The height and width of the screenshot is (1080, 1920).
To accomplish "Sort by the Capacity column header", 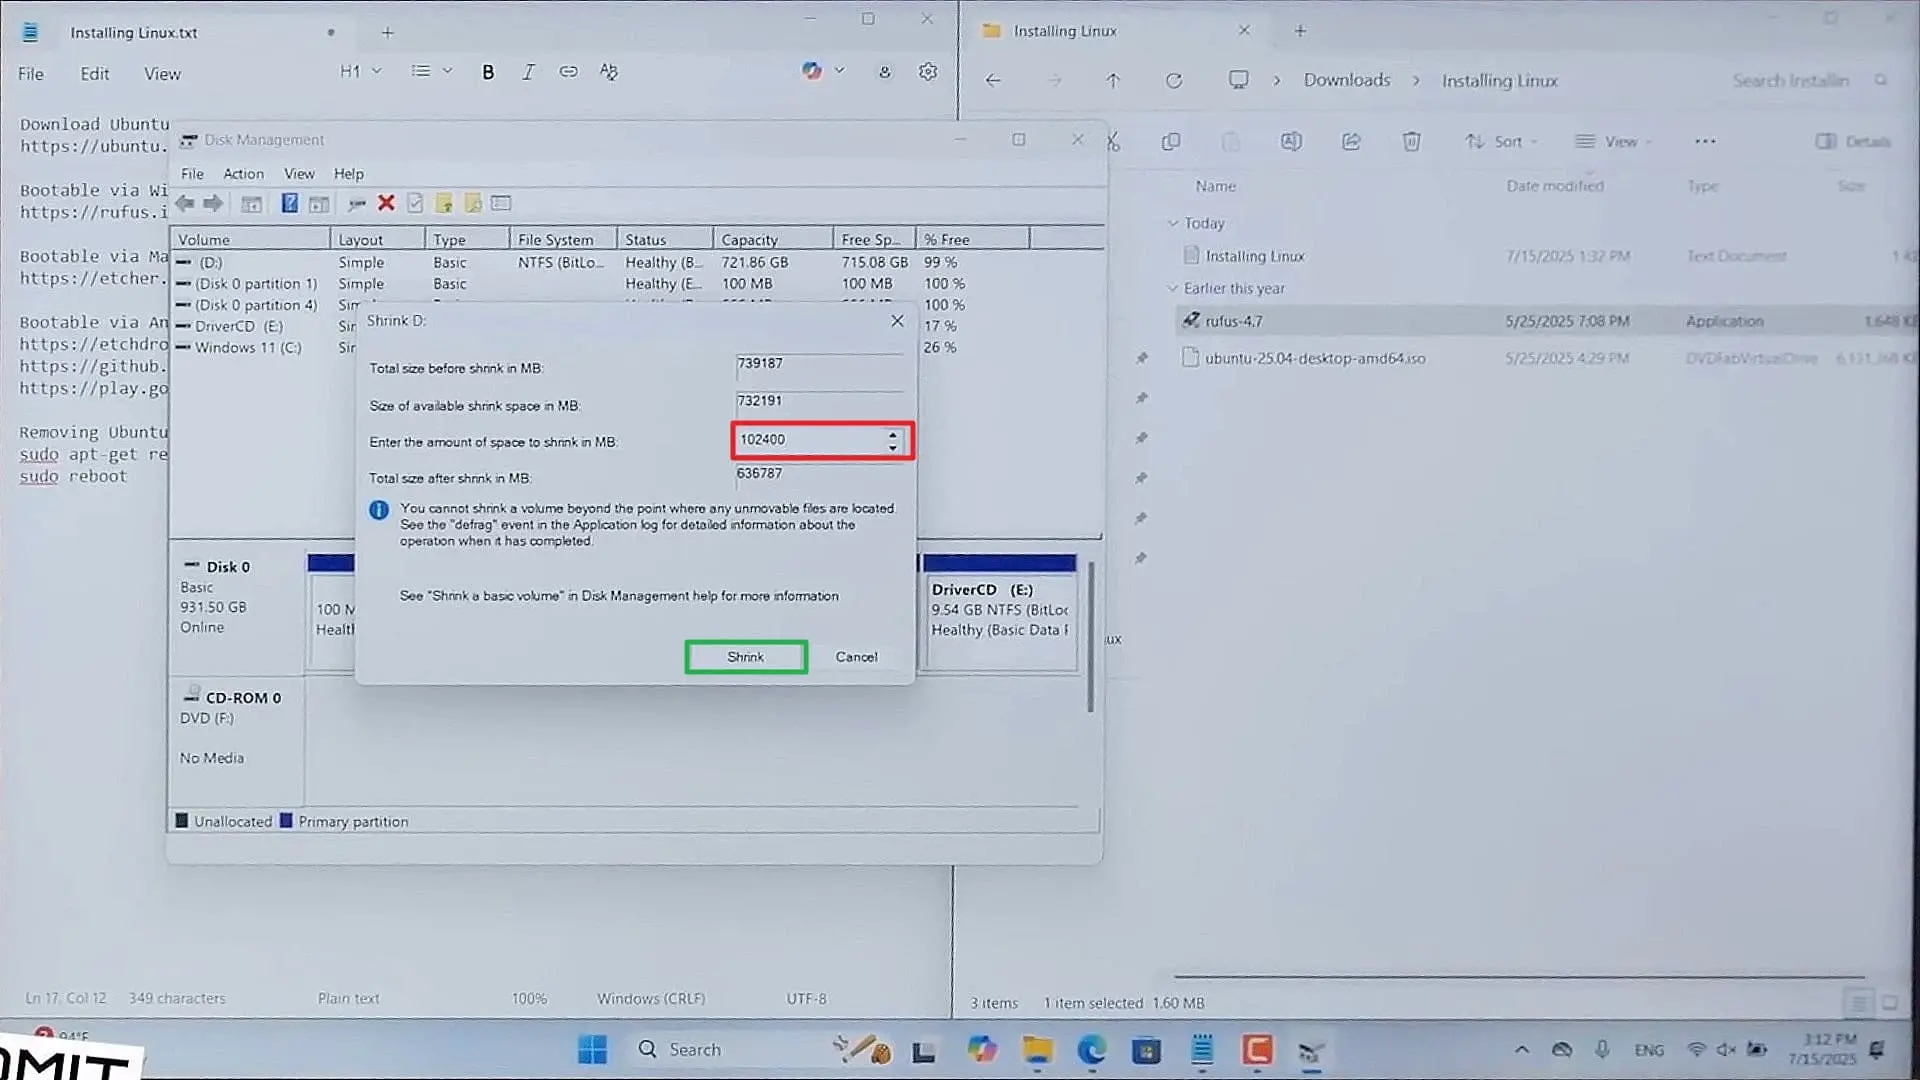I will point(773,240).
